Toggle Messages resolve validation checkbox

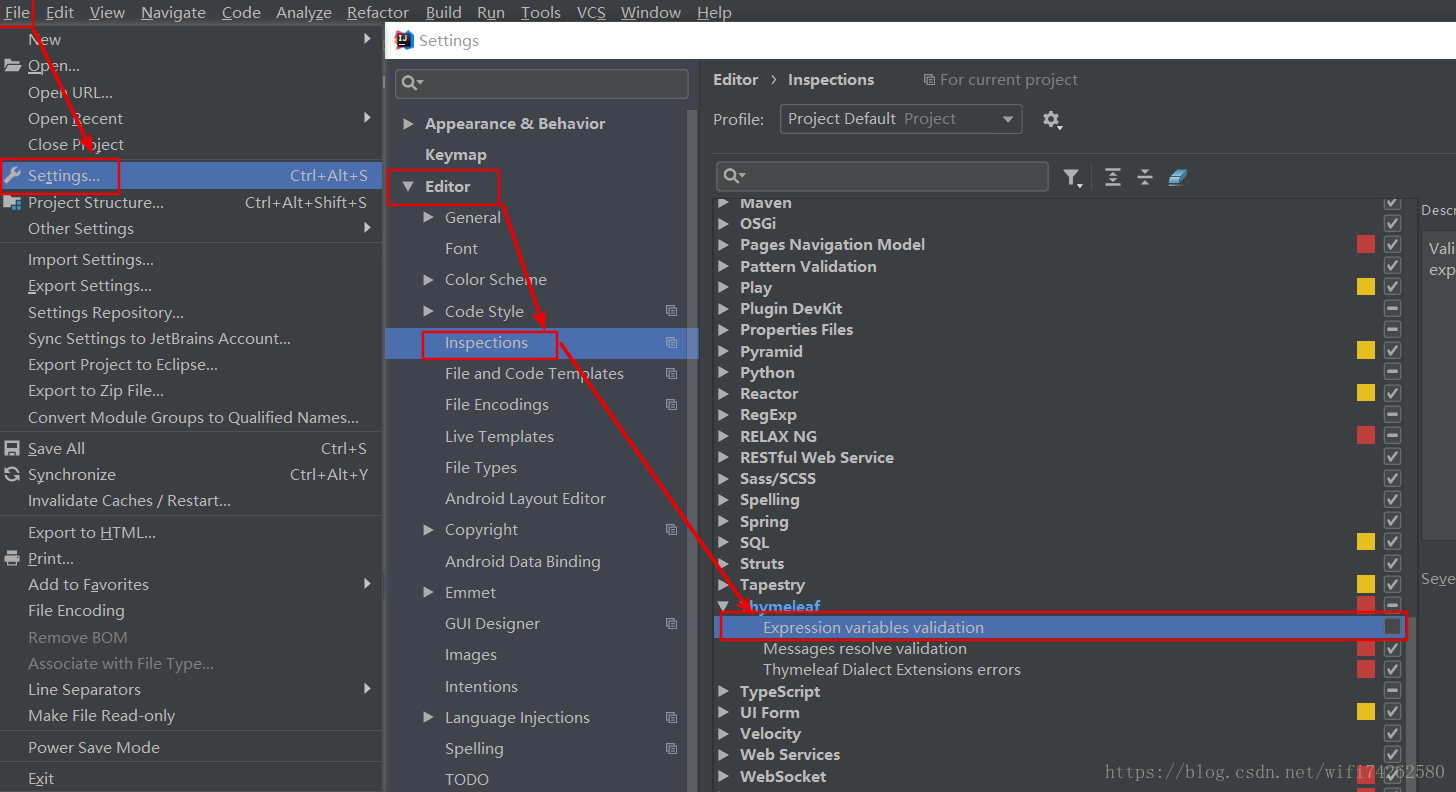pos(1392,648)
